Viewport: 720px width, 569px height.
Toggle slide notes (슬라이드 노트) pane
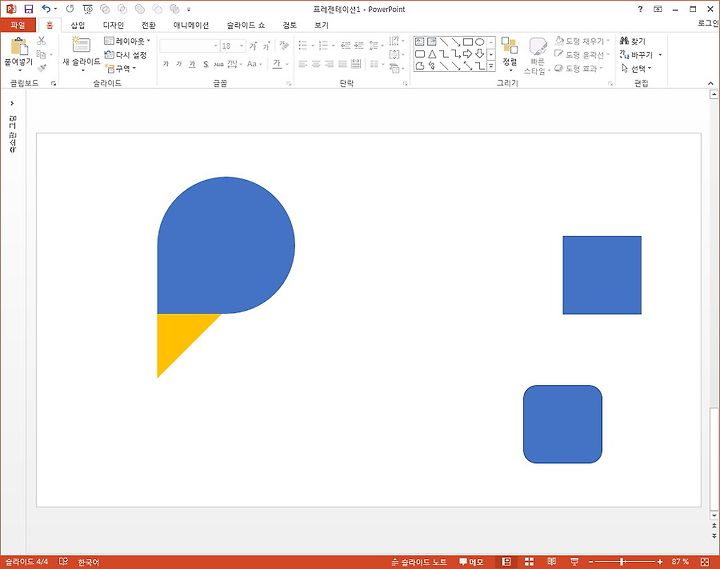pos(419,562)
